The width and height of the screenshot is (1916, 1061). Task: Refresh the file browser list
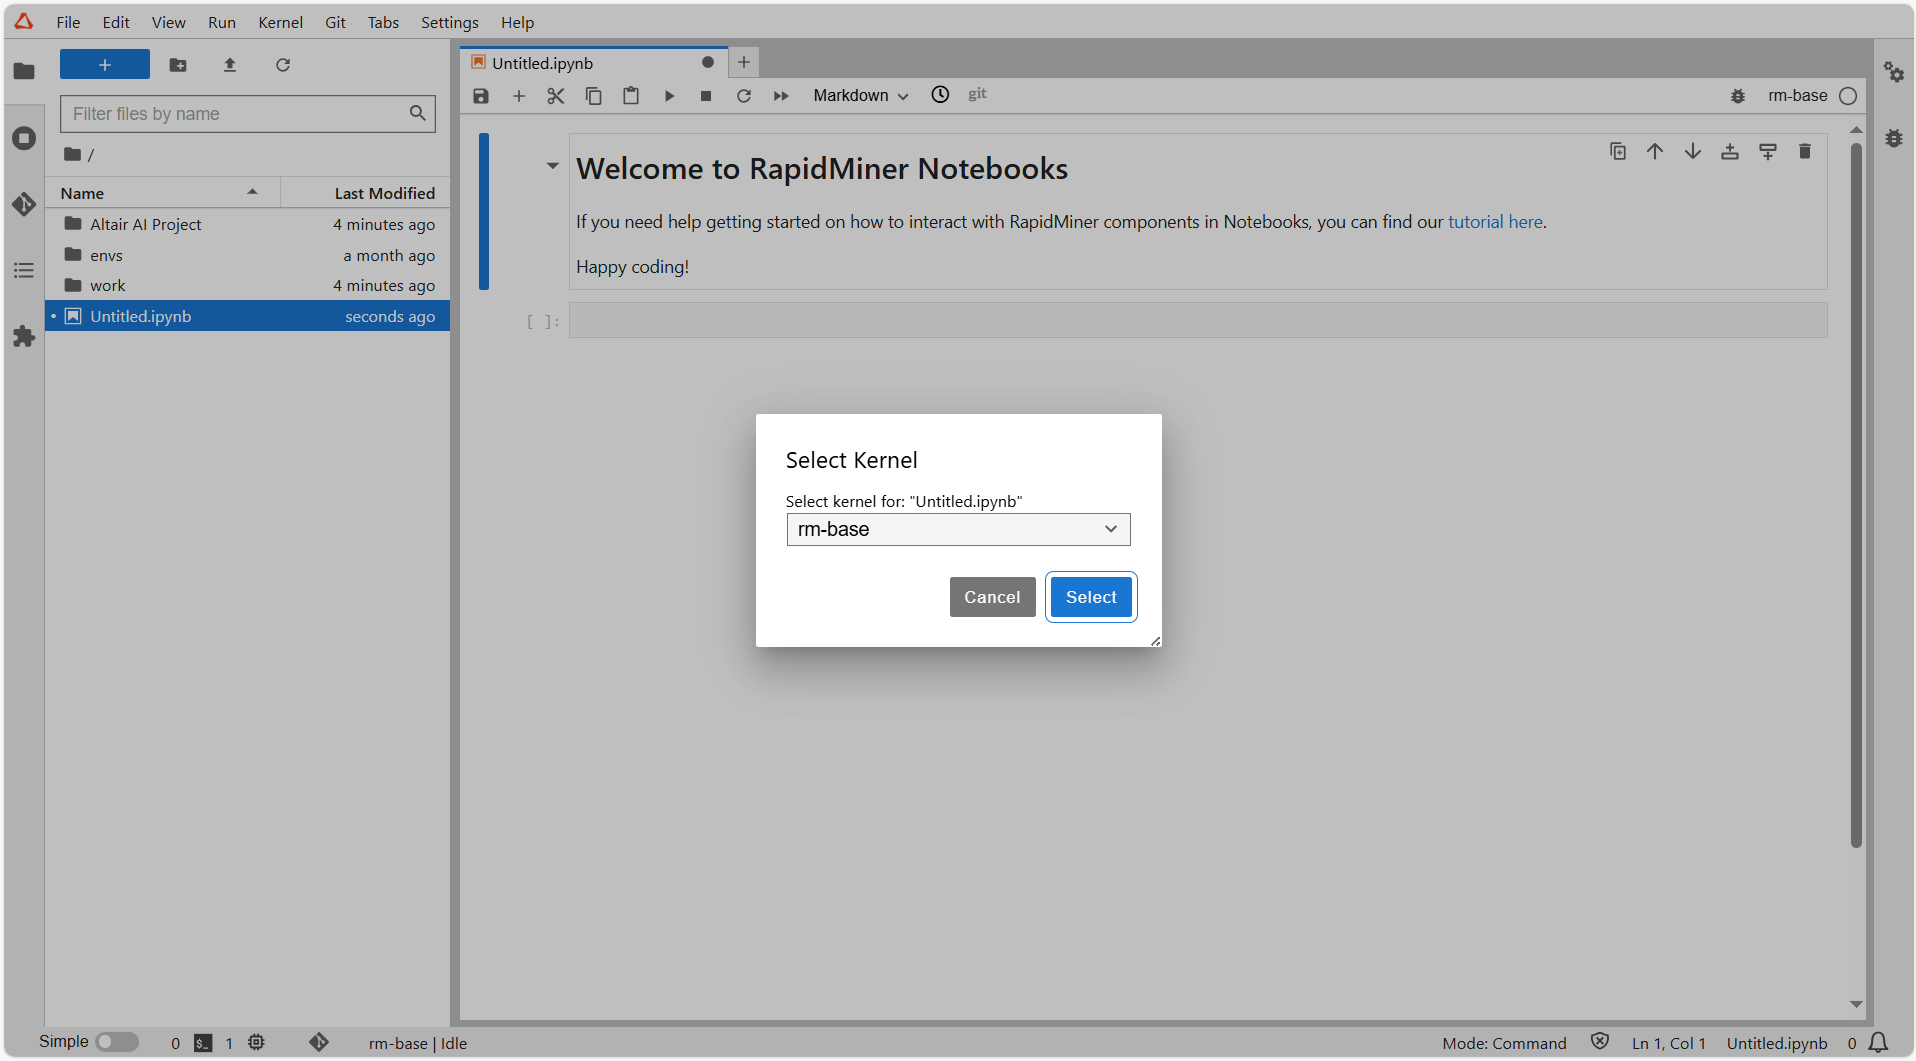tap(283, 65)
